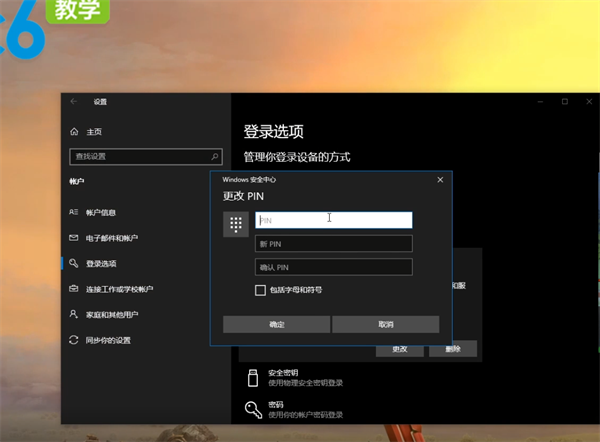Select the 登录选项 key icon

[74, 264]
